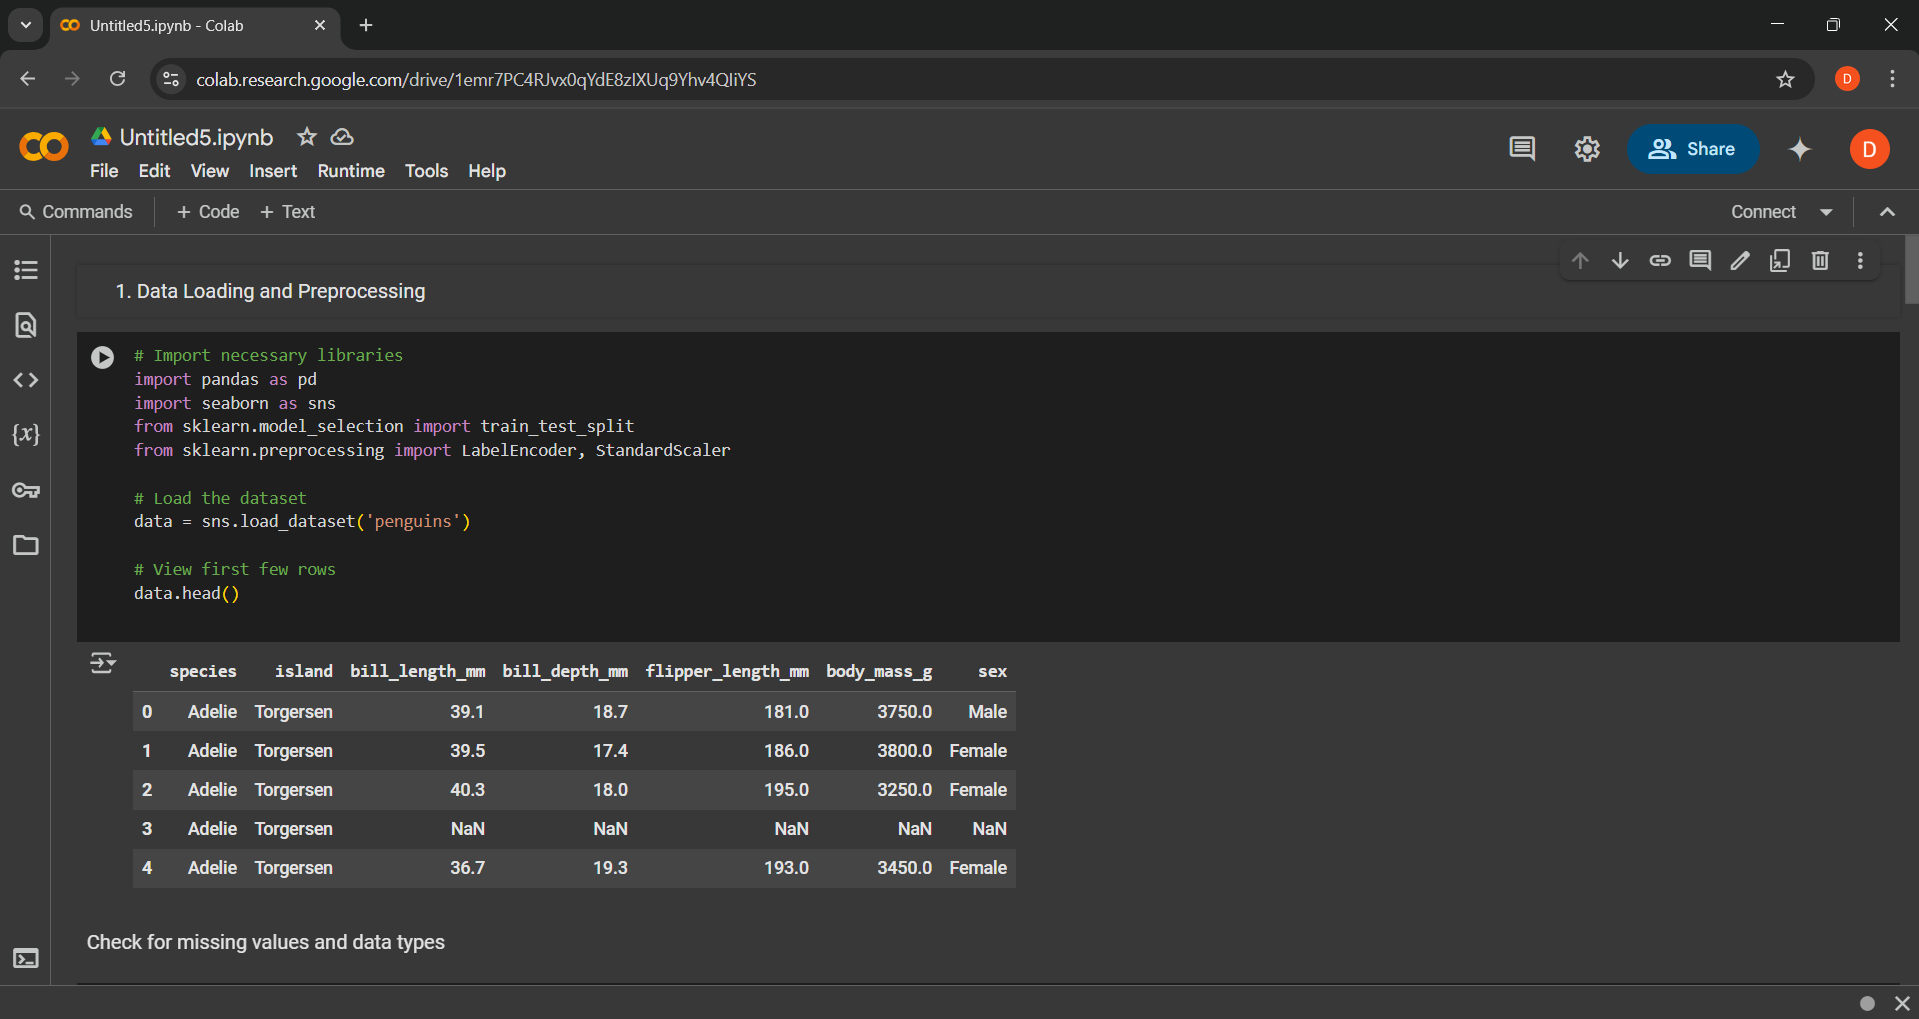Click the Share button

1693,149
